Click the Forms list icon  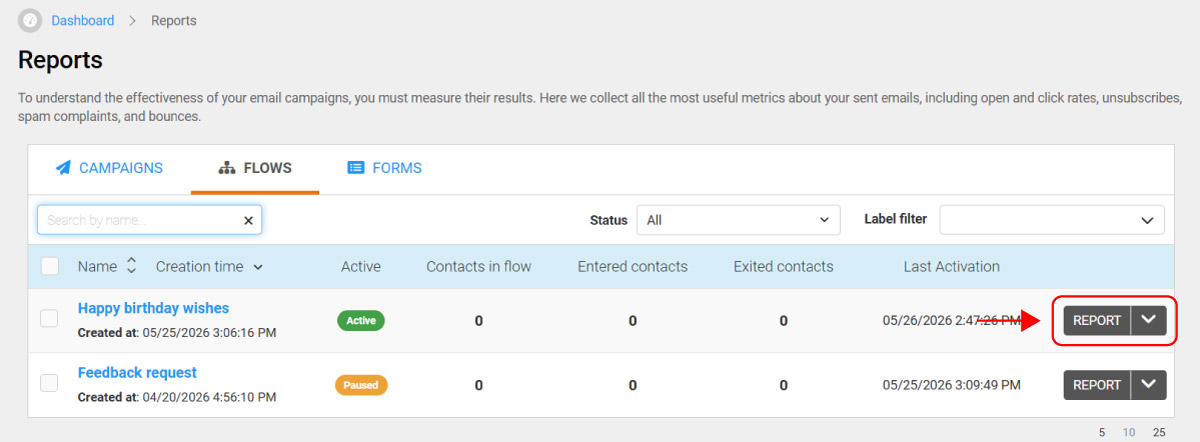click(x=355, y=168)
